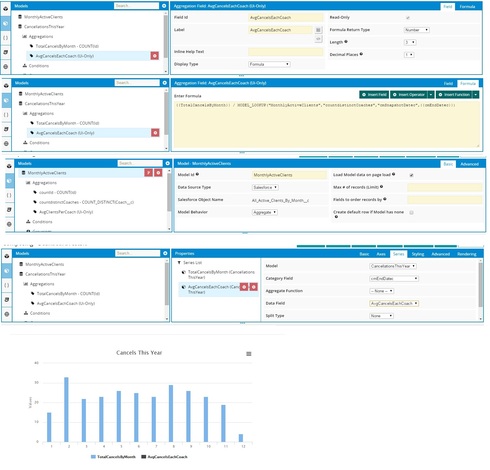Click the left red icon on highlighted MonthlyActiveClients row
Image resolution: width=490 pixels, height=470 pixels.
tap(148, 173)
